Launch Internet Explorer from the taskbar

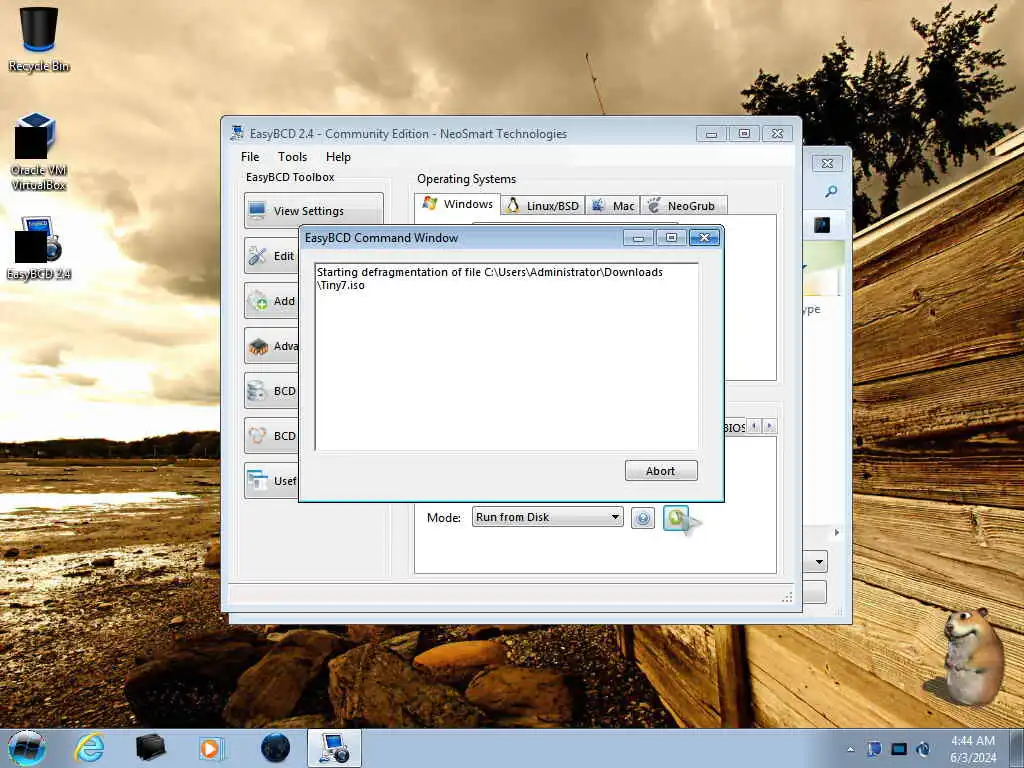point(89,748)
